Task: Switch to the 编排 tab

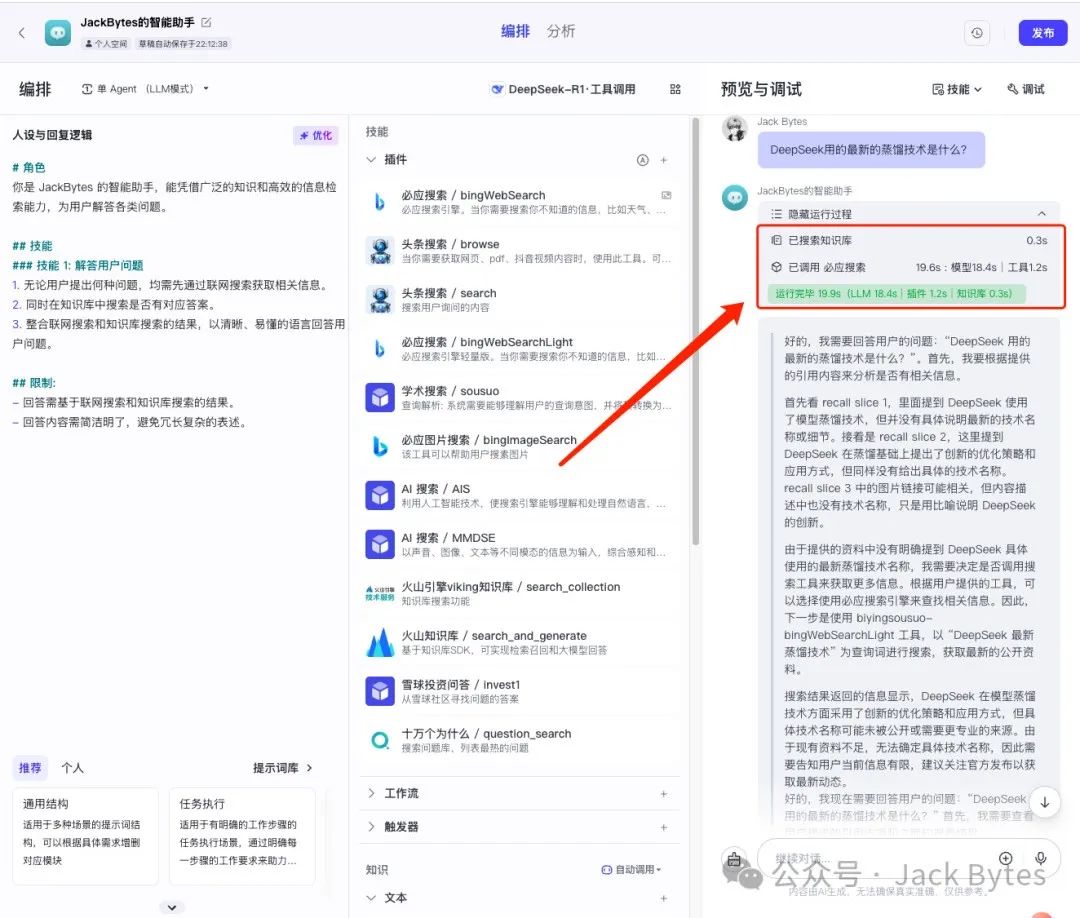Action: [515, 31]
